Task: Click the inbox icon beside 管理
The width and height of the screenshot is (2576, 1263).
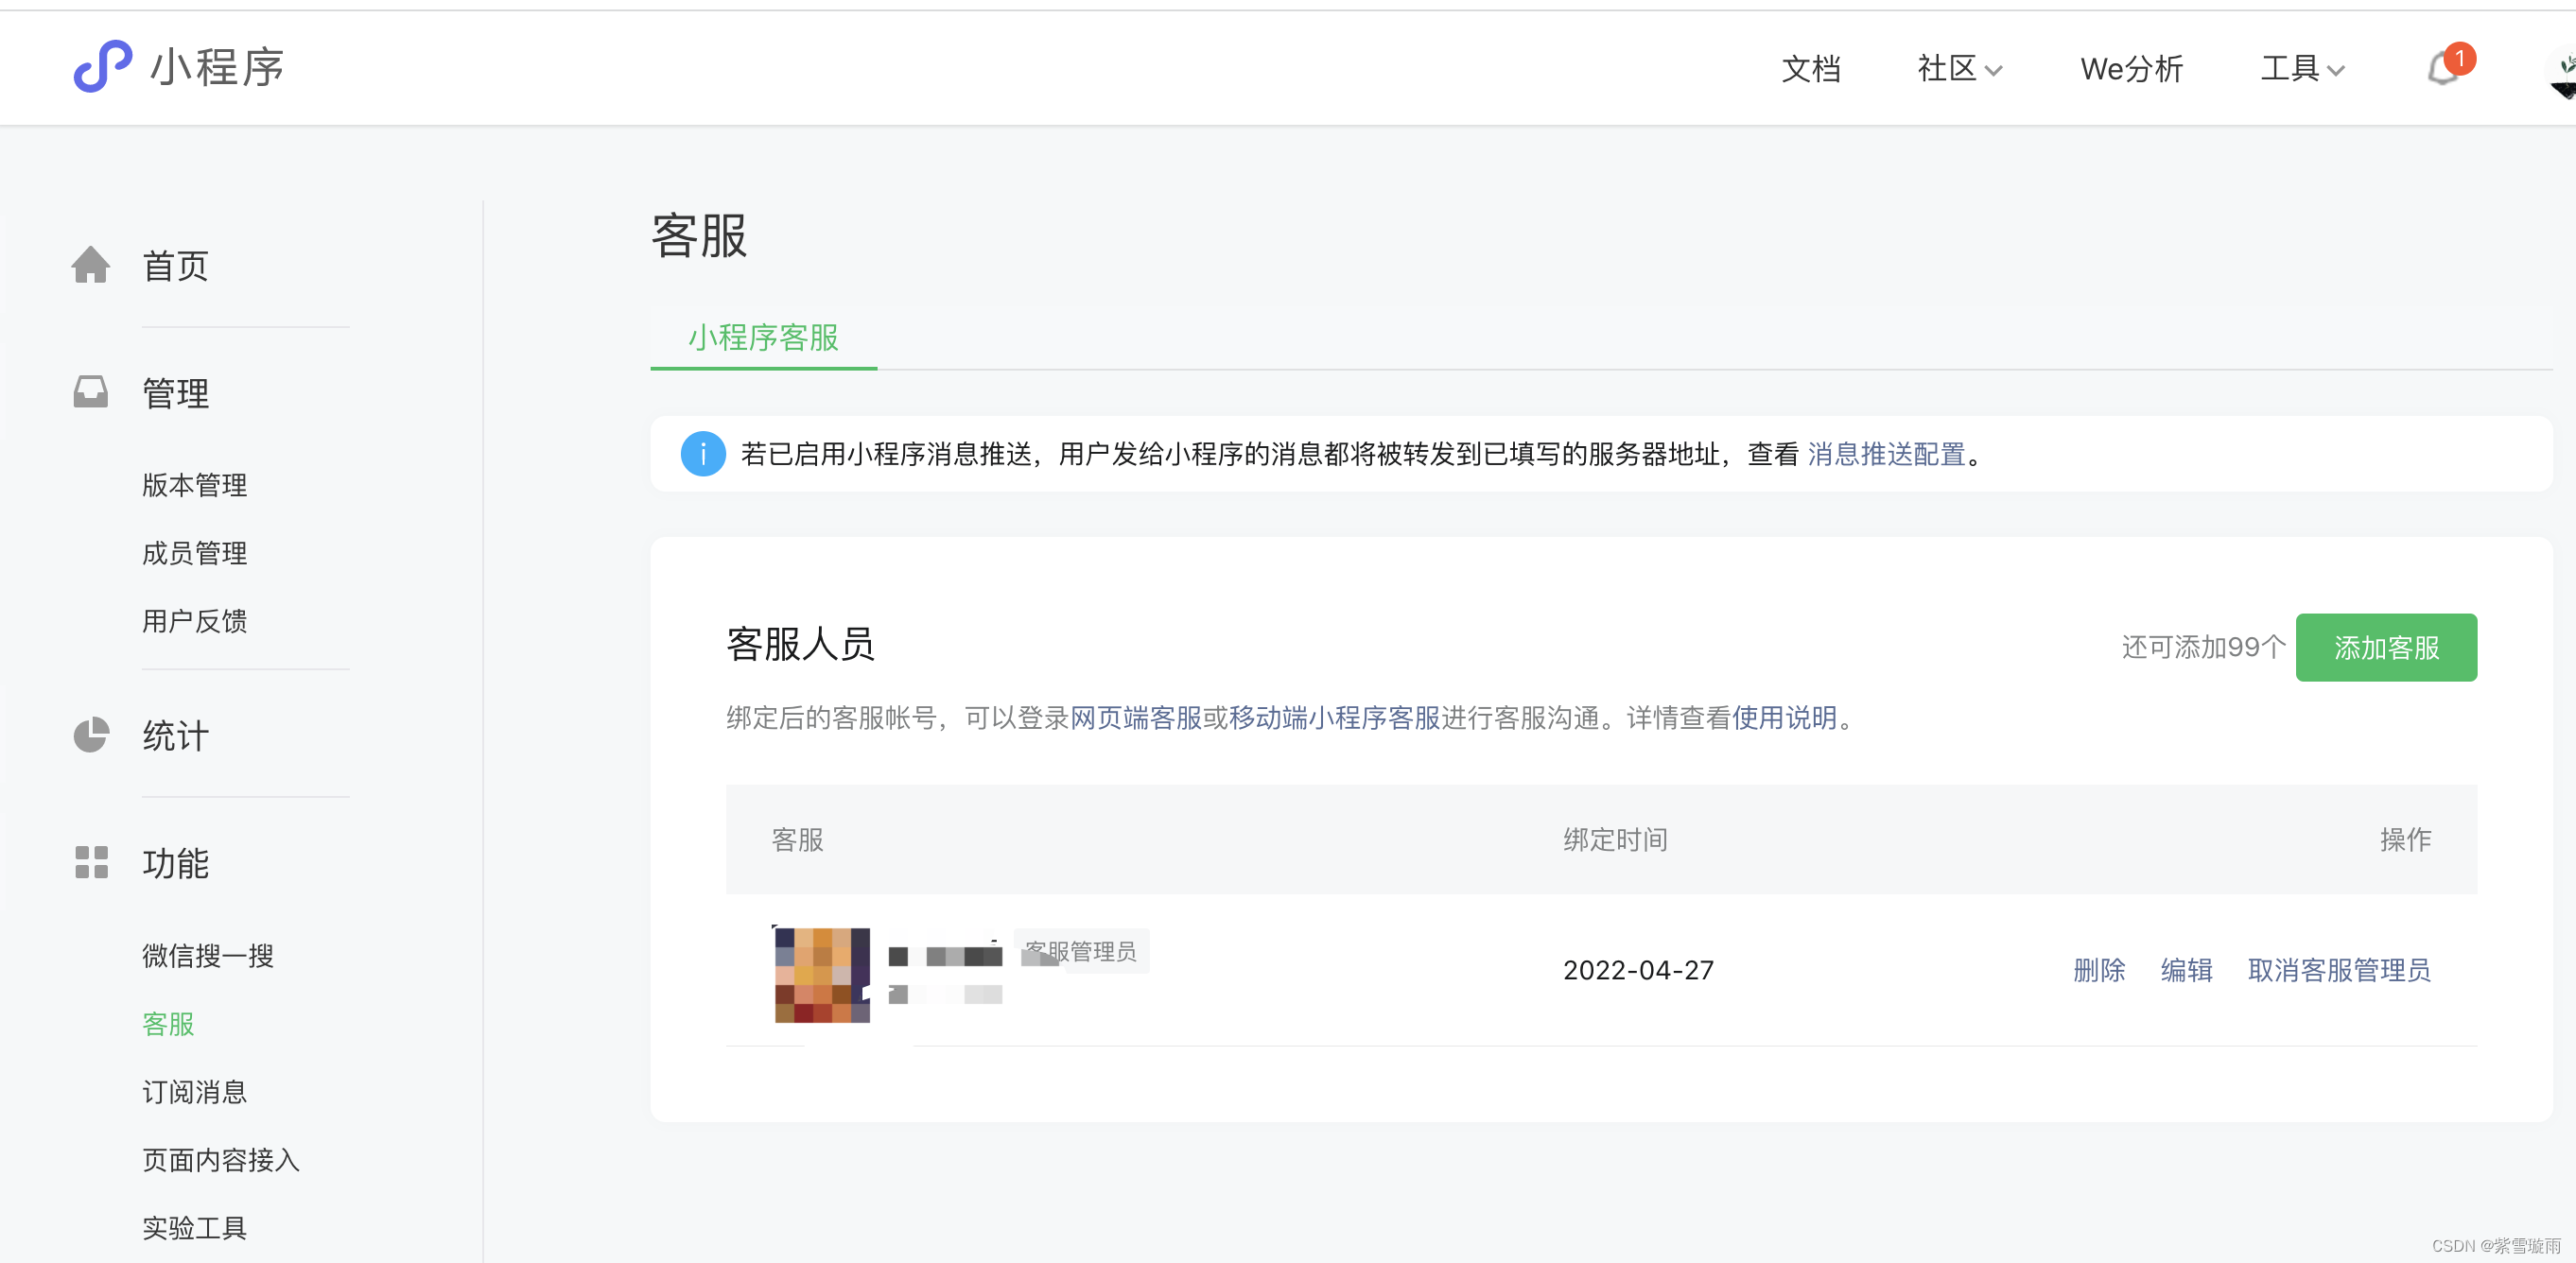Action: 91,392
